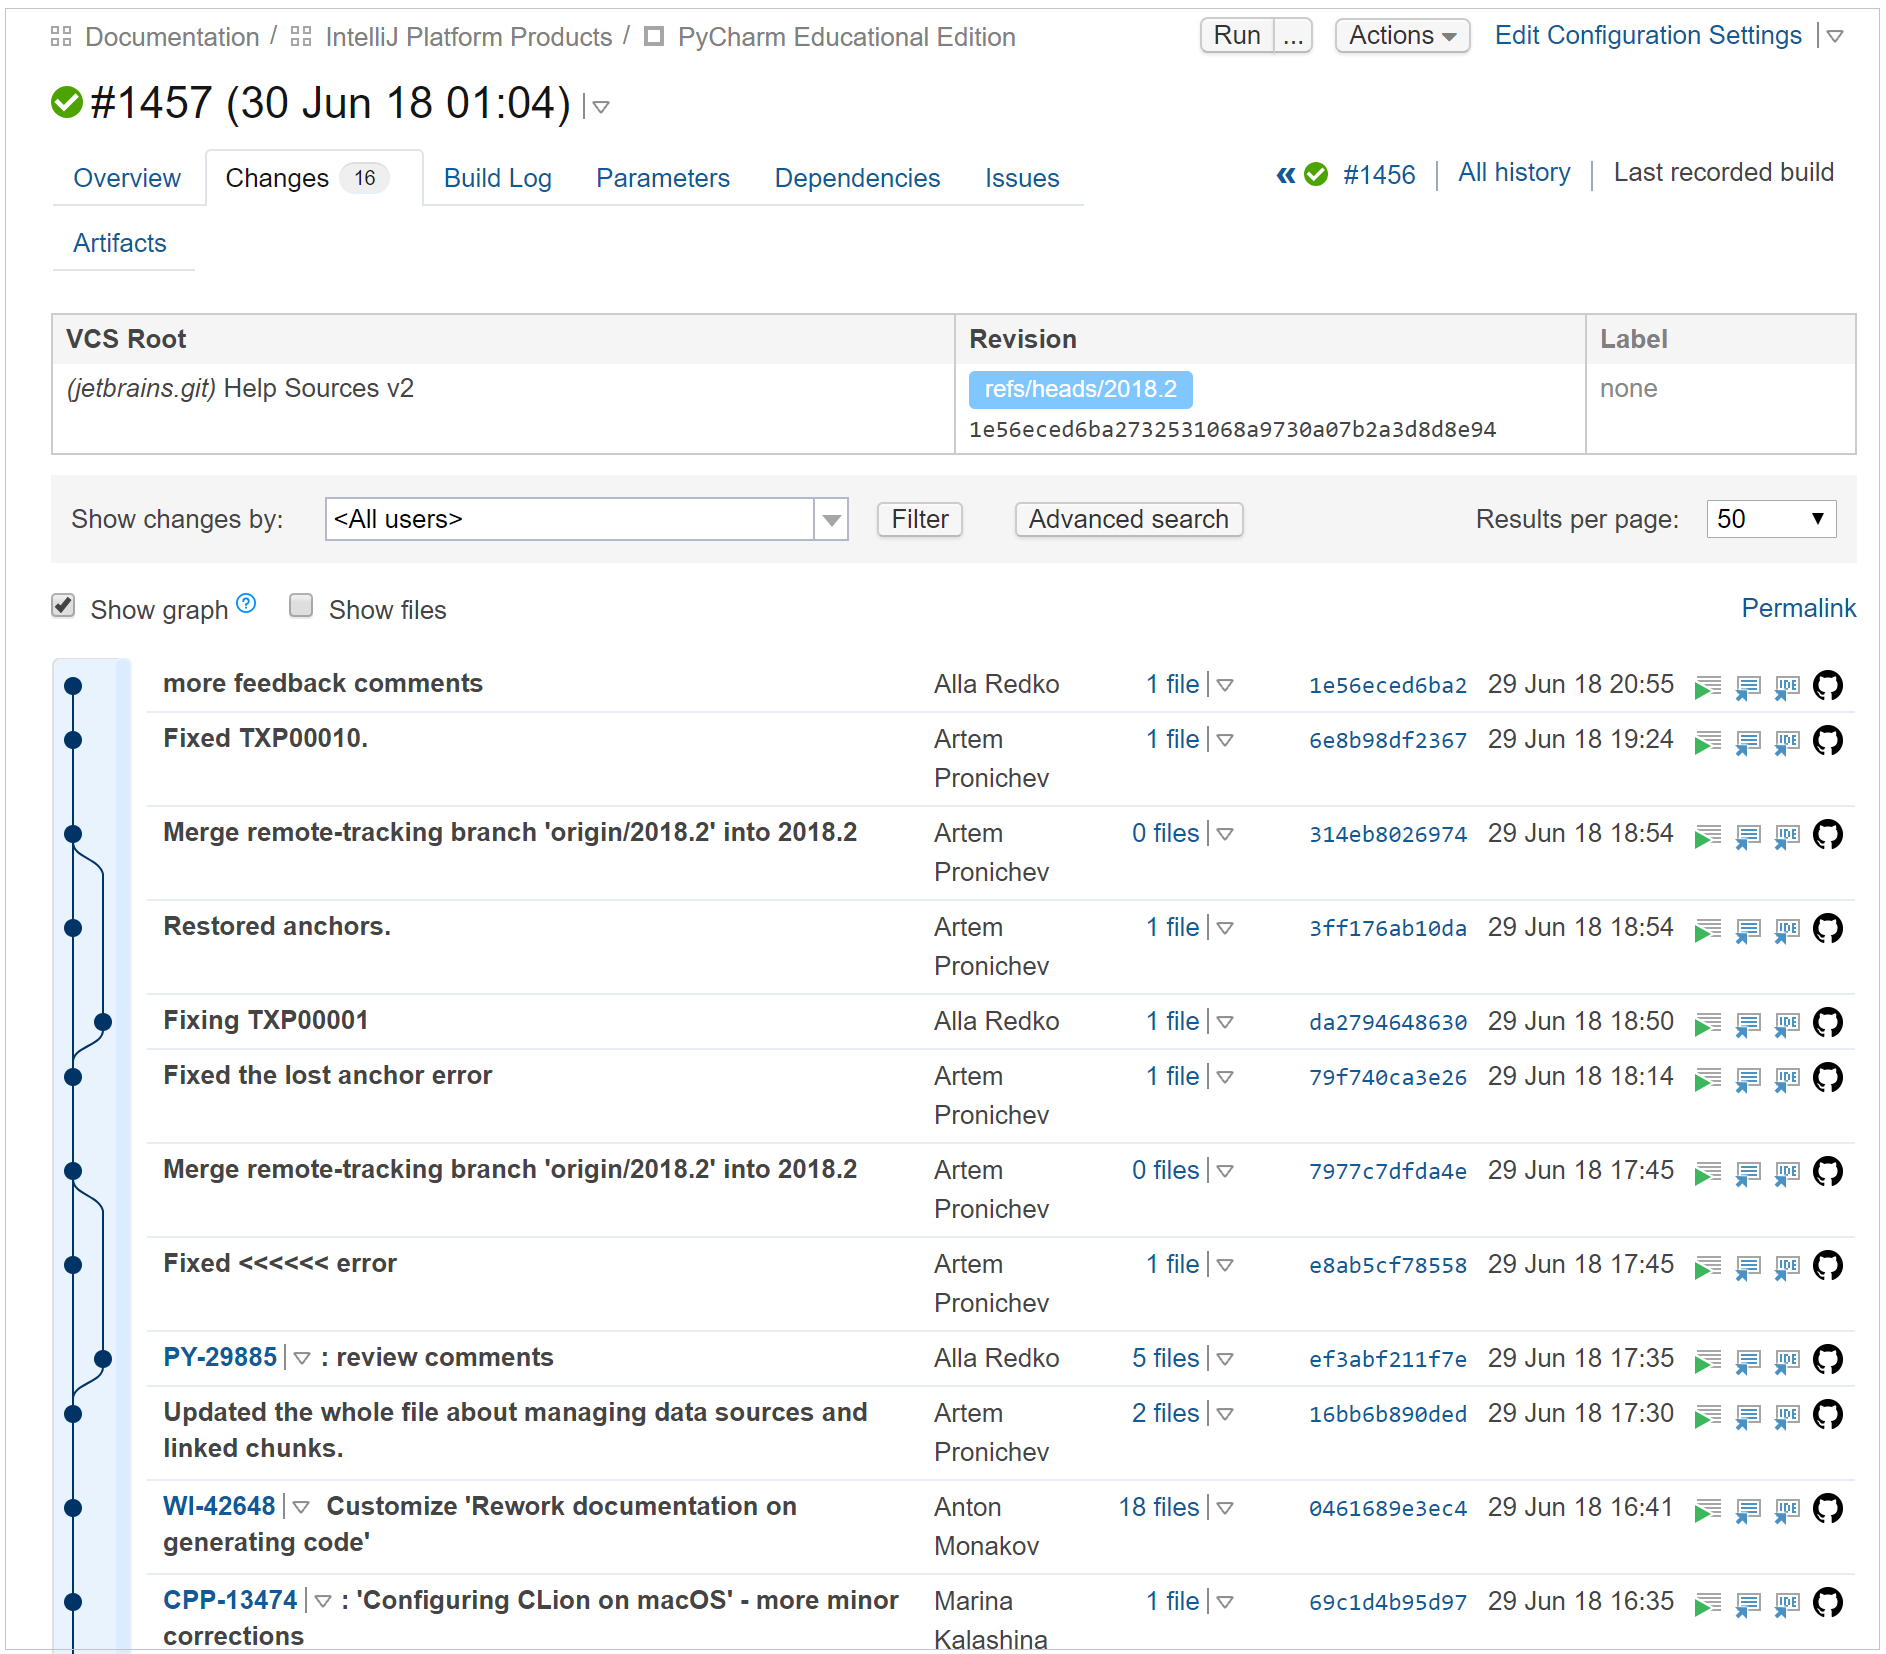Open the GitHub icon for commit 6e8b98df2367
The height and width of the screenshot is (1654, 1886).
[x=1827, y=741]
